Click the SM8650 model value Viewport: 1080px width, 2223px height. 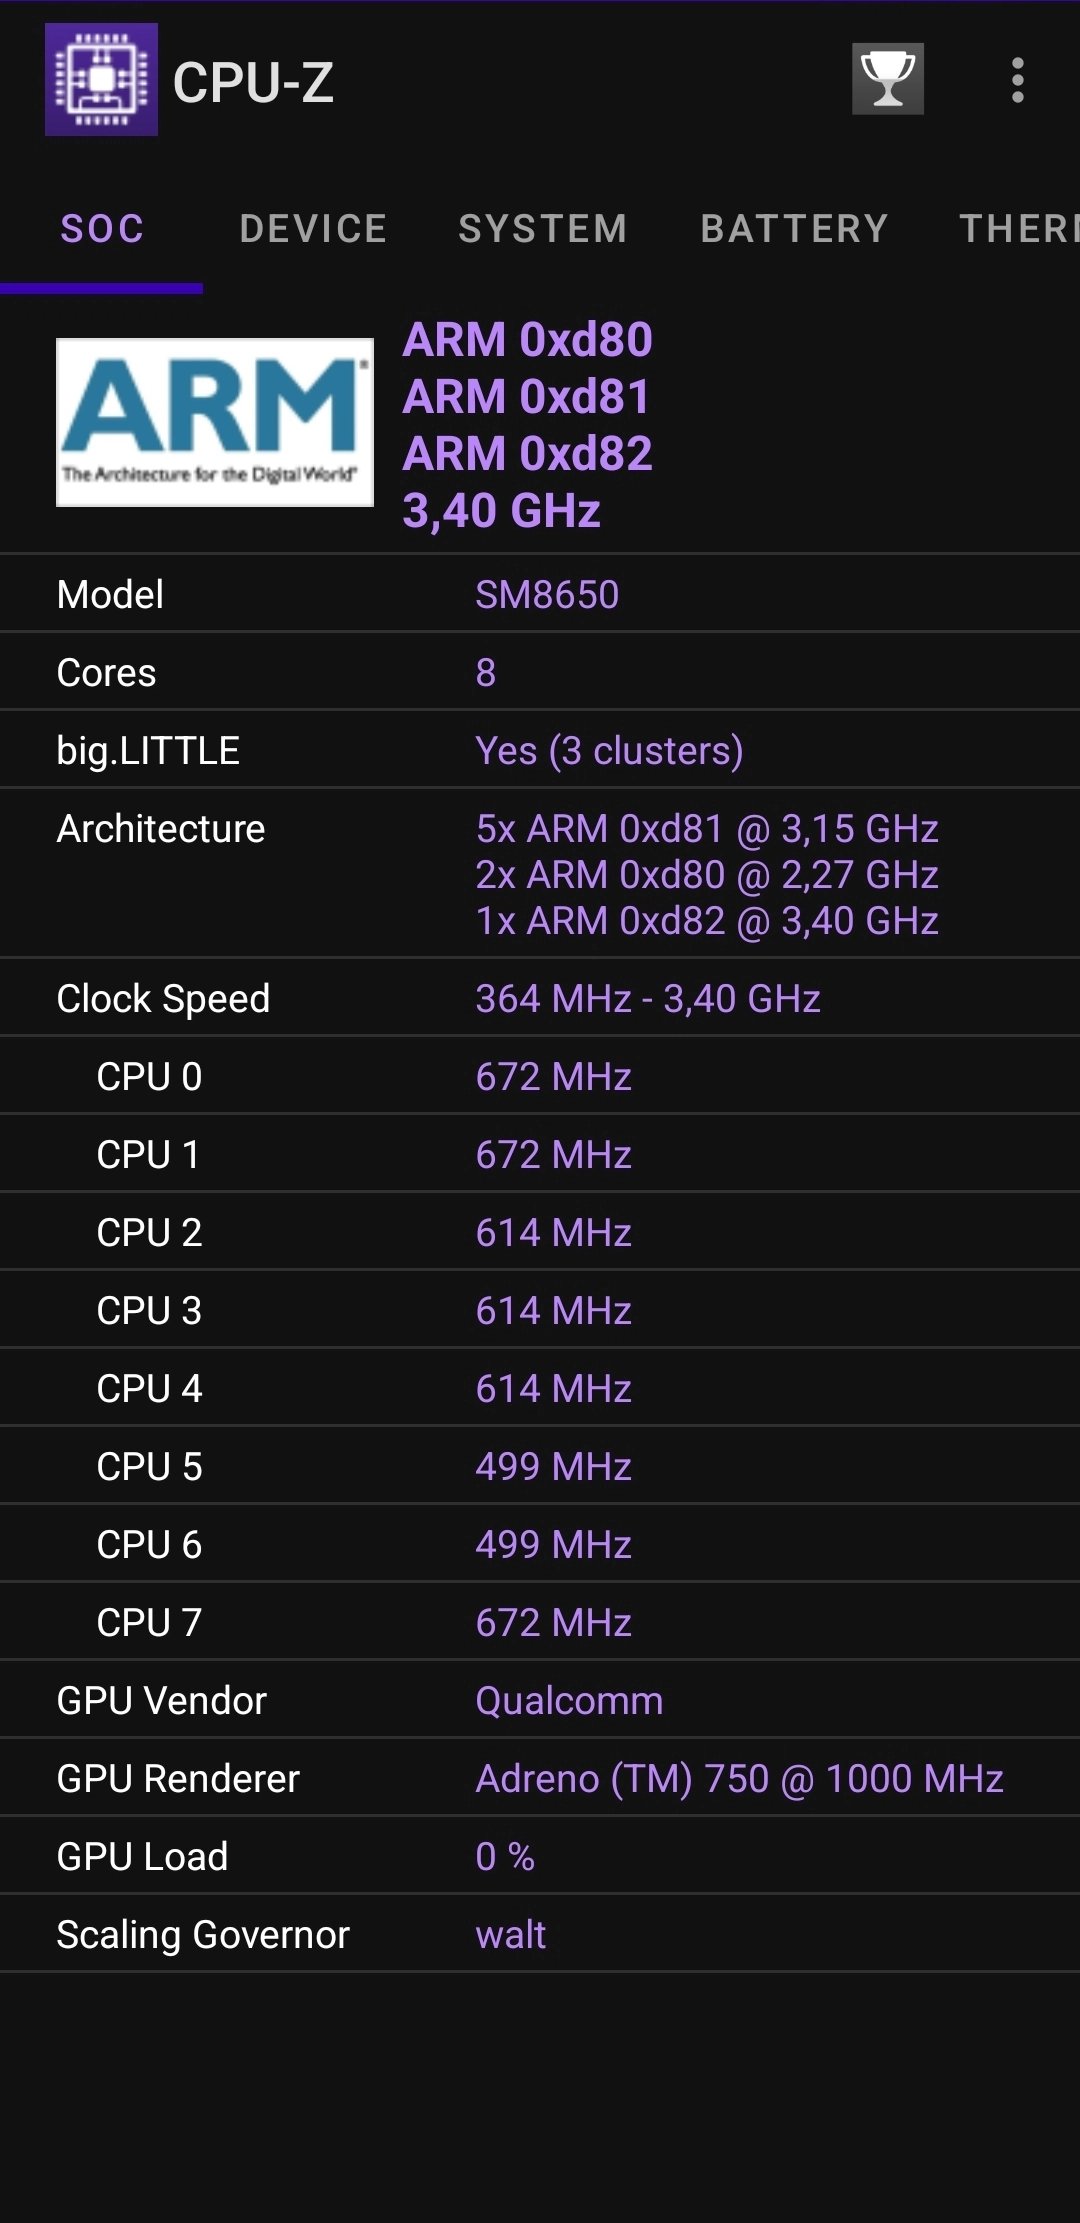[547, 593]
